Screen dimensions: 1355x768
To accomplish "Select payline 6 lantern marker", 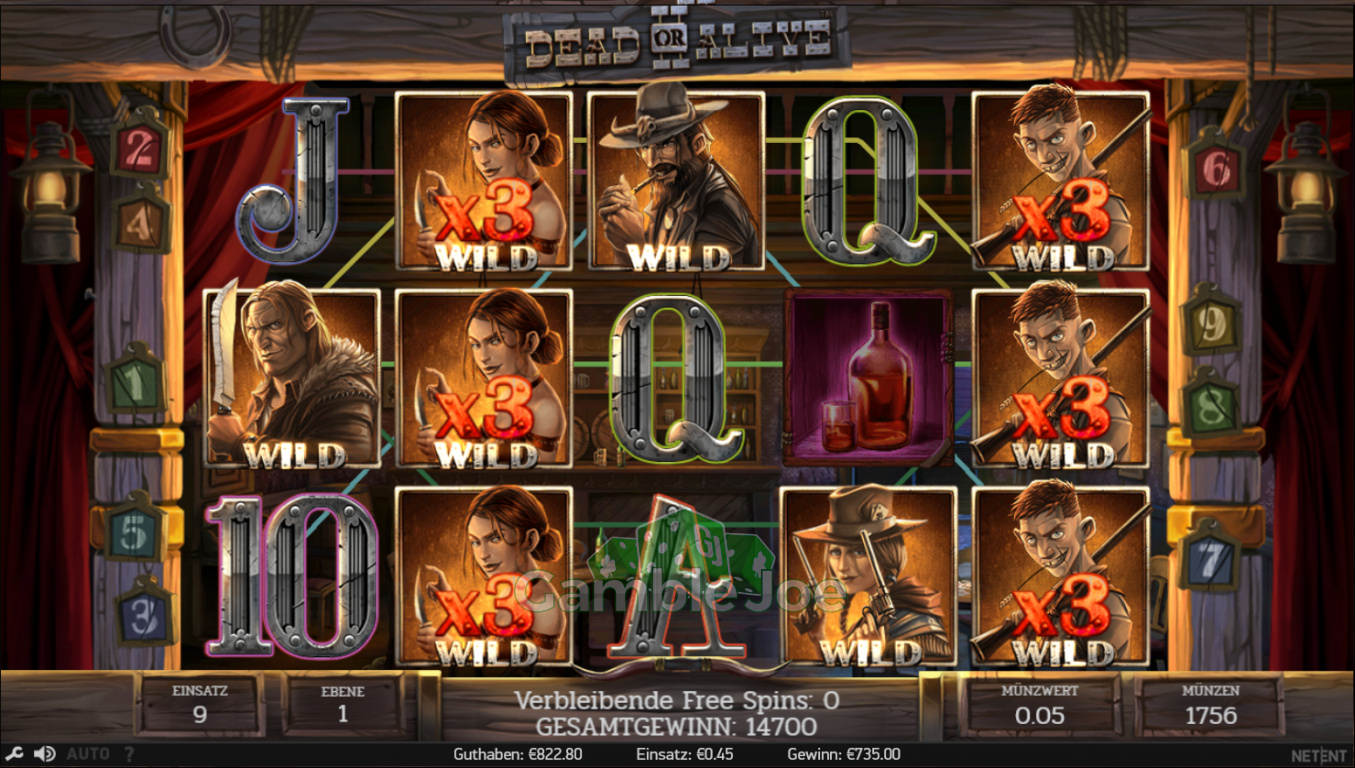I will click(x=1215, y=167).
